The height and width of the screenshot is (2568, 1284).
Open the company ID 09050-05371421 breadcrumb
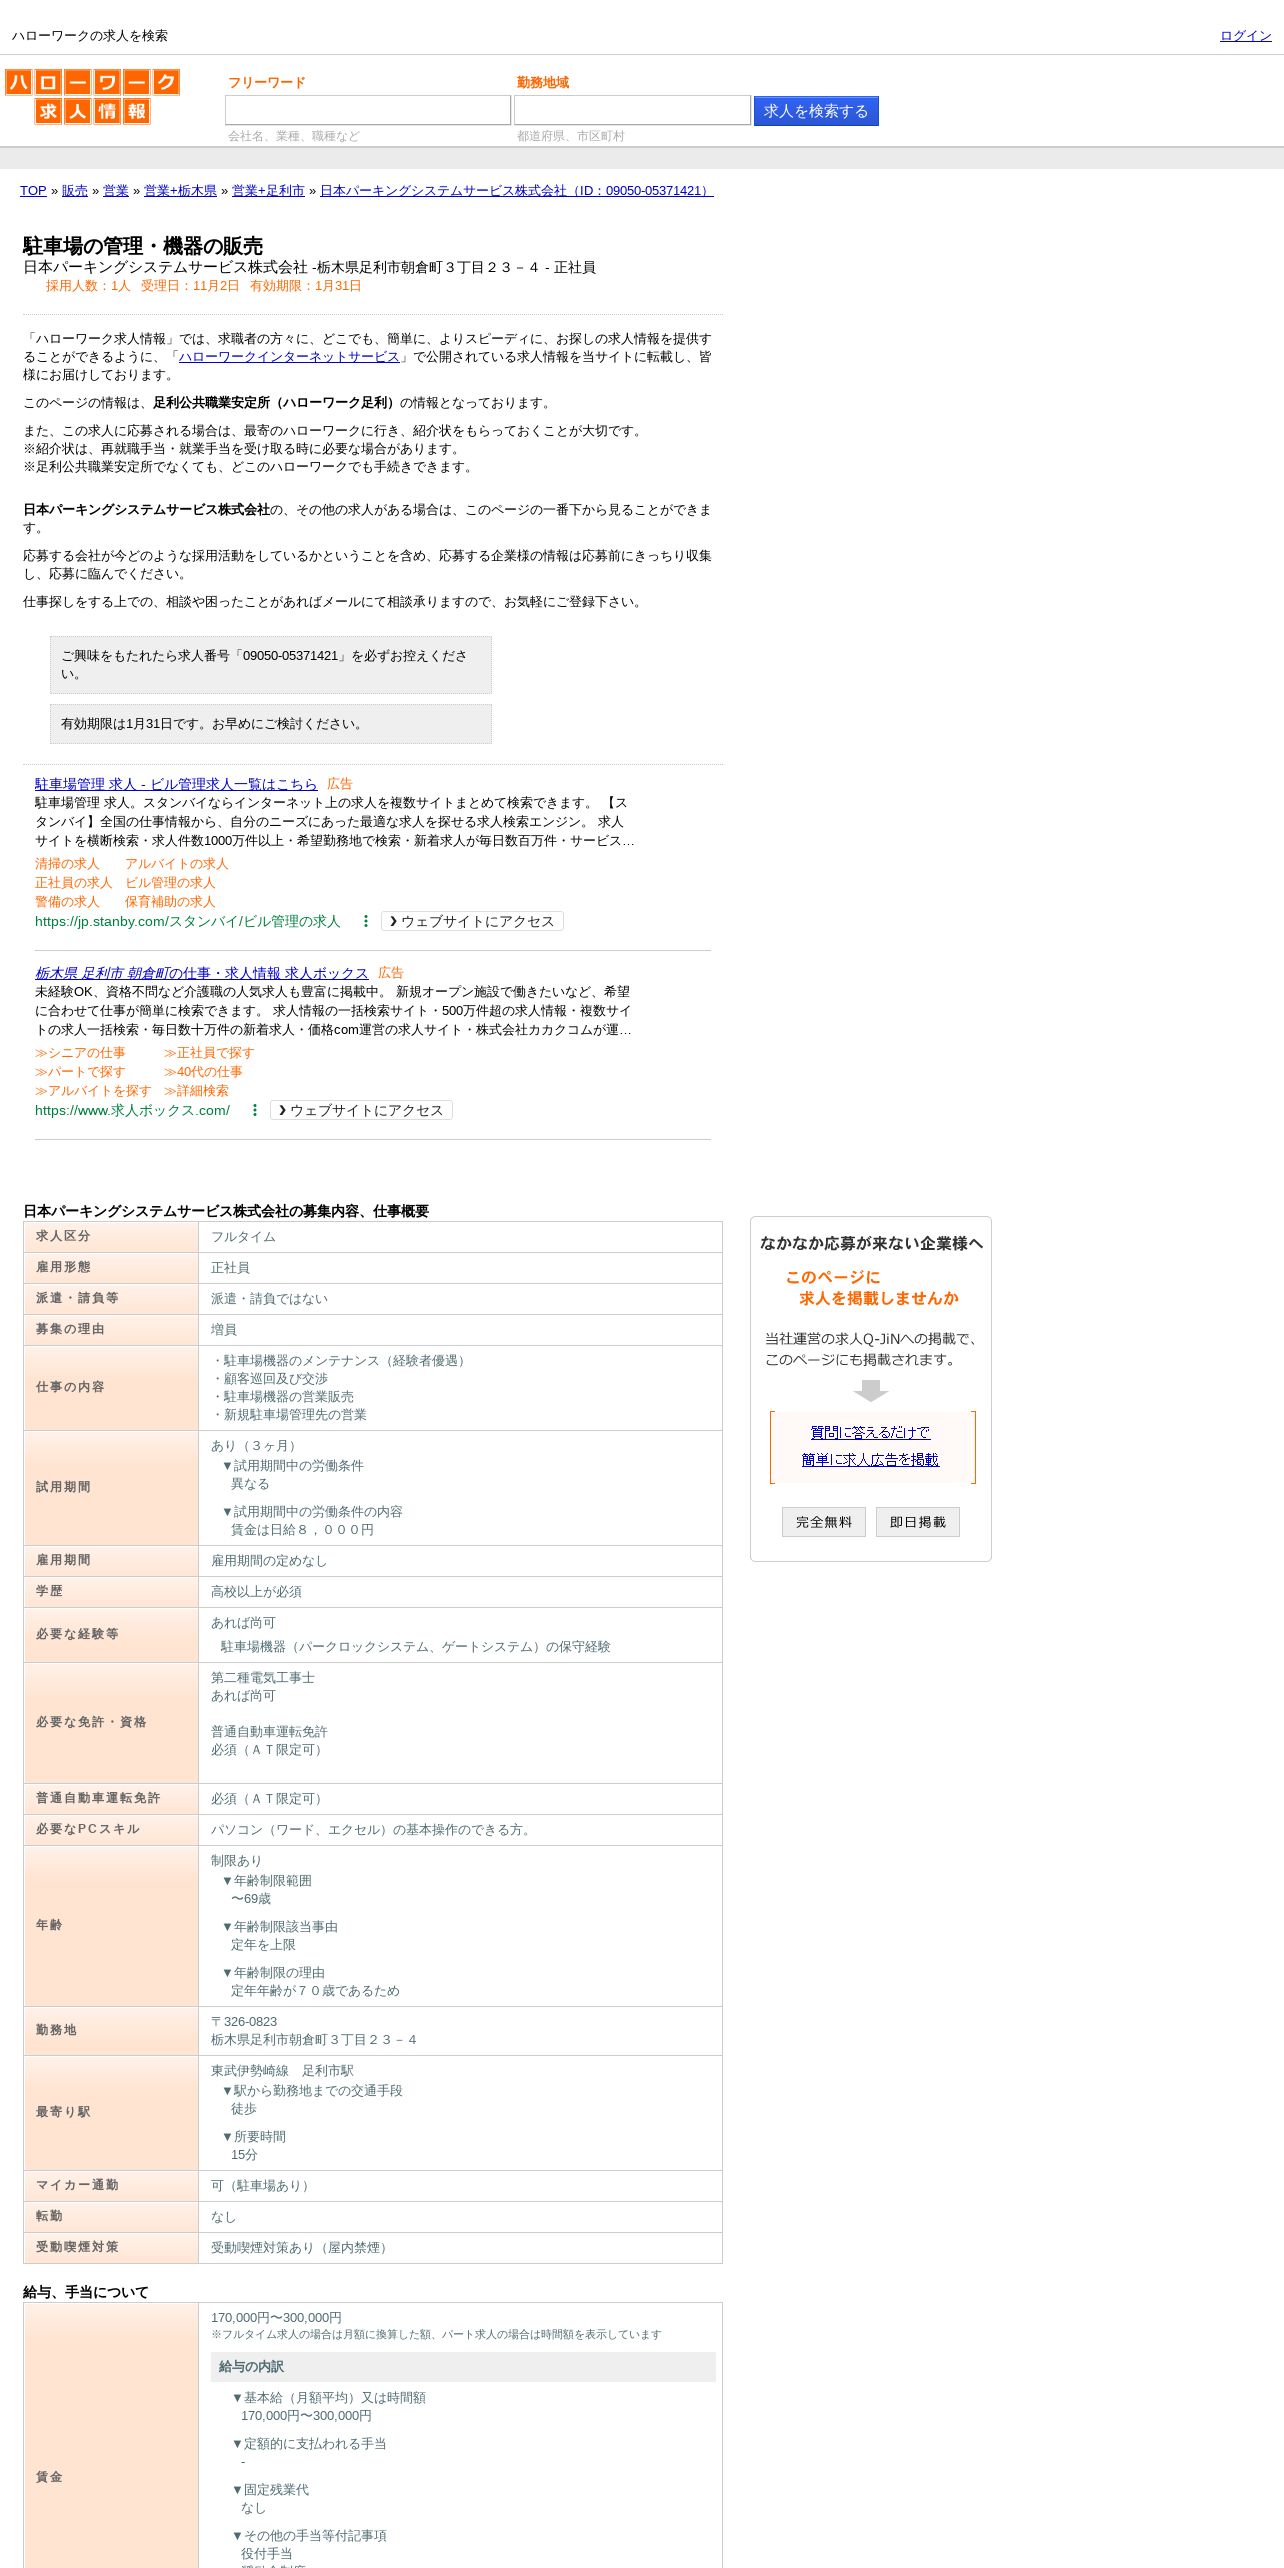pyautogui.click(x=517, y=191)
